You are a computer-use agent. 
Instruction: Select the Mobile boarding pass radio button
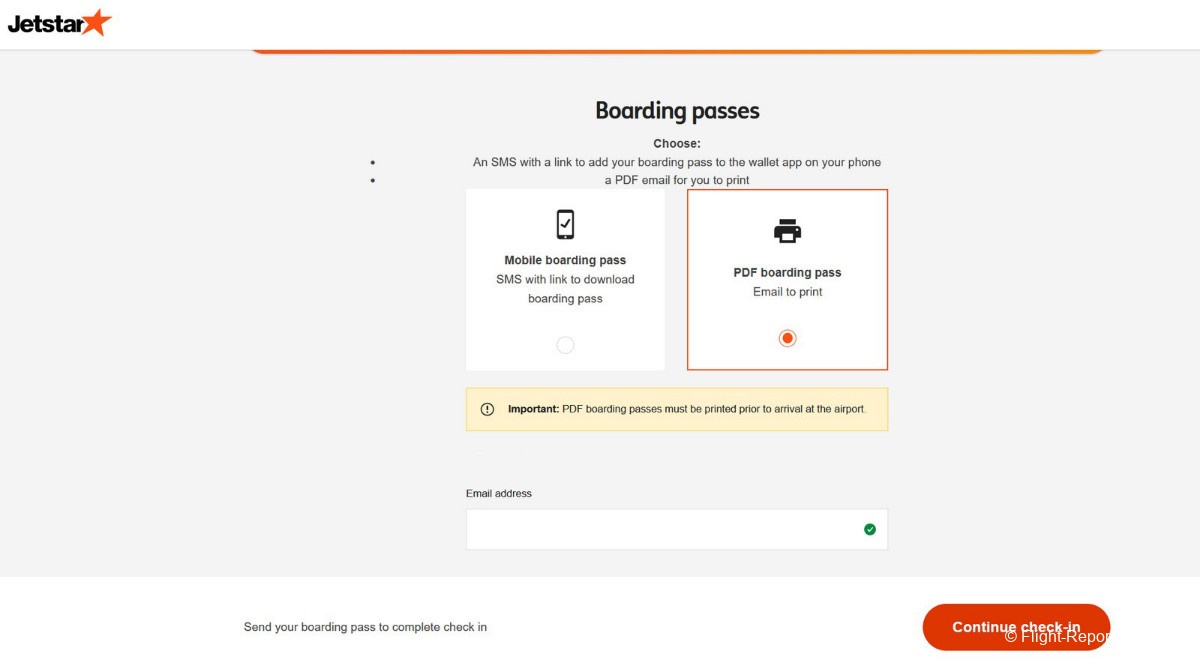565,345
